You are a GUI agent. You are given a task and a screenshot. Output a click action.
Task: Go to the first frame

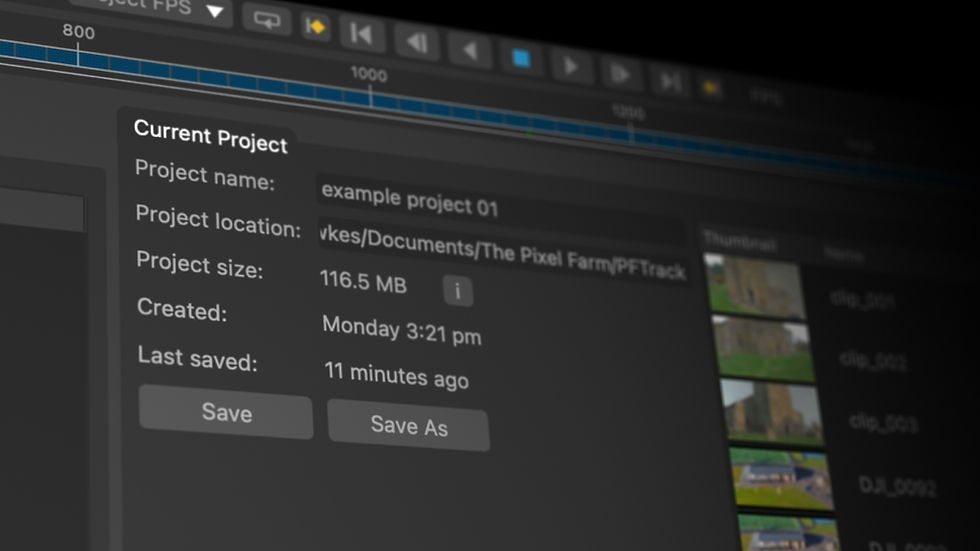[362, 33]
